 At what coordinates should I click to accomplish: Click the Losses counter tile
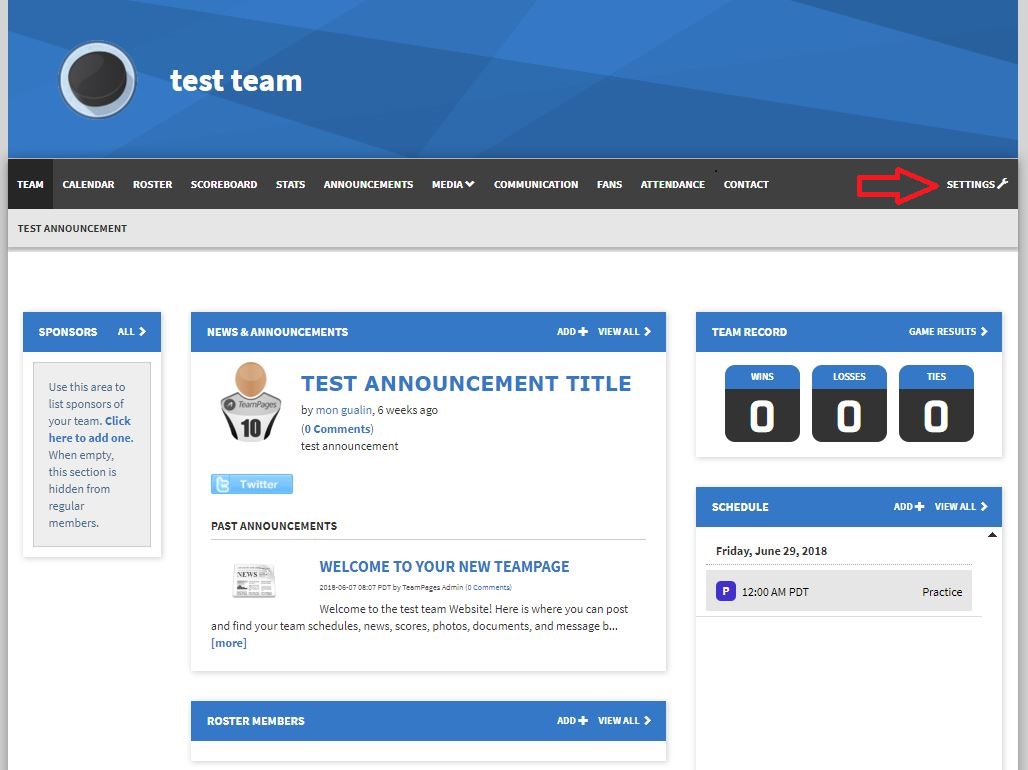tap(849, 403)
